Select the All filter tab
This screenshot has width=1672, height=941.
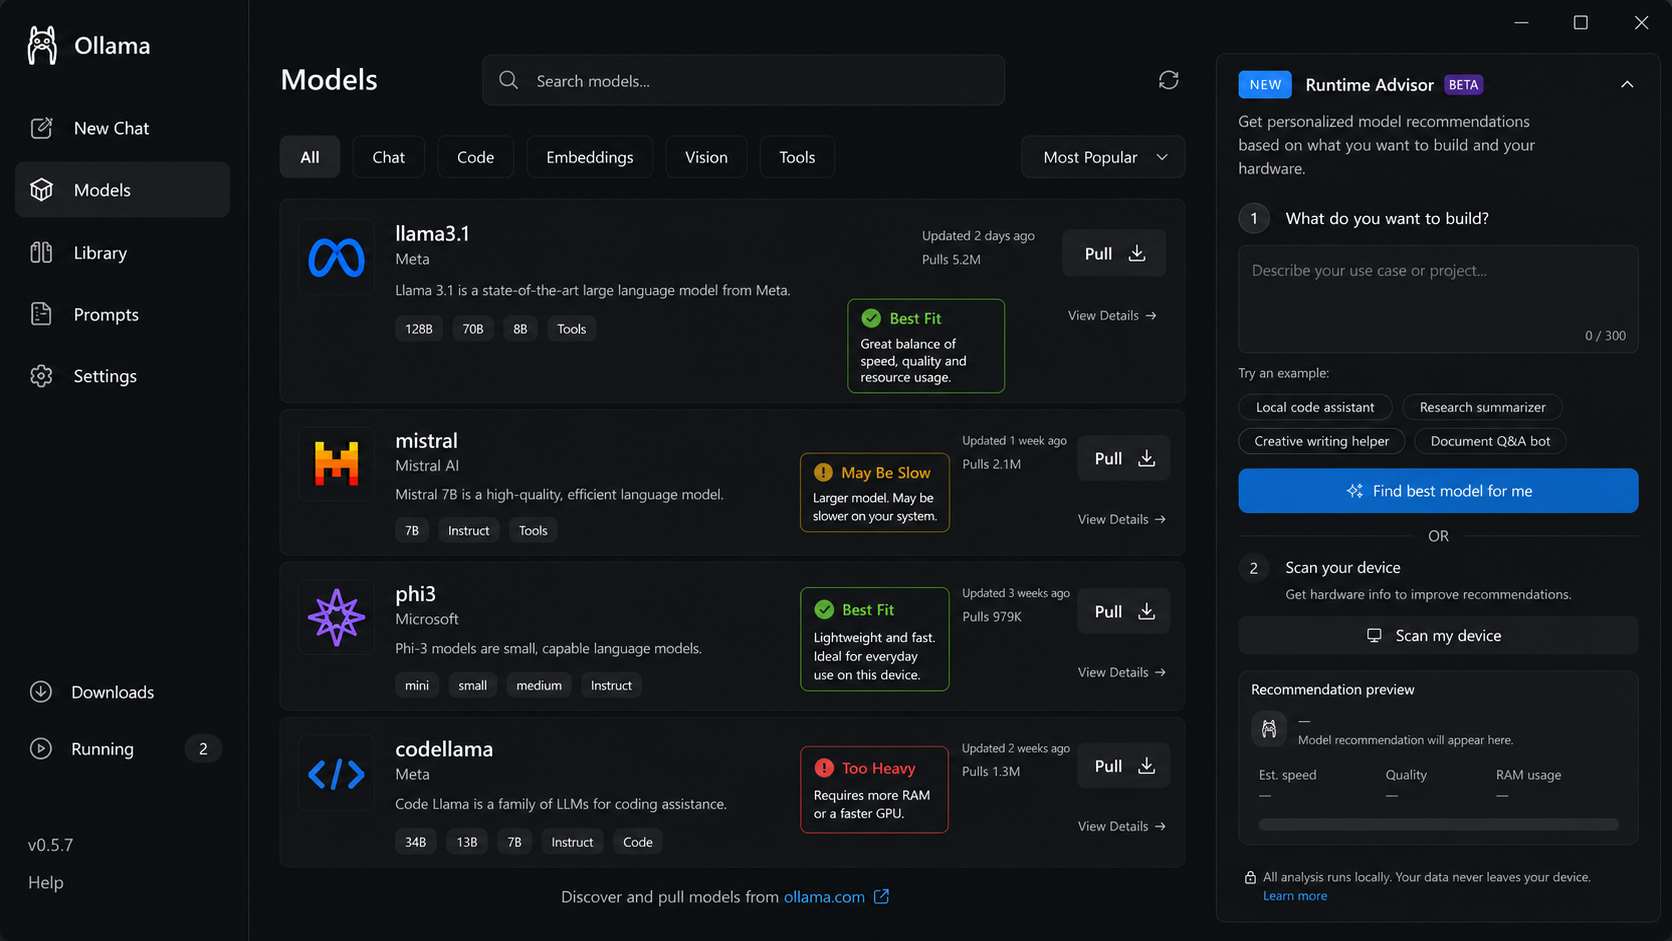pyautogui.click(x=310, y=157)
